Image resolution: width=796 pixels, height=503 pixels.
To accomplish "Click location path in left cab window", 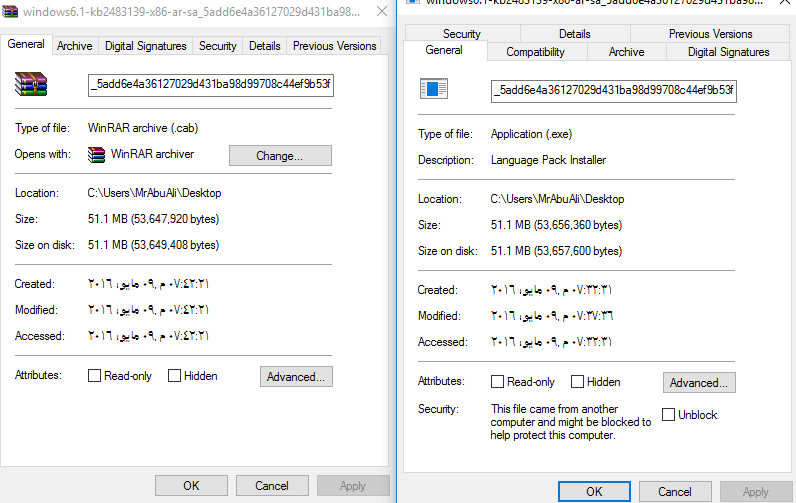I will pos(154,193).
